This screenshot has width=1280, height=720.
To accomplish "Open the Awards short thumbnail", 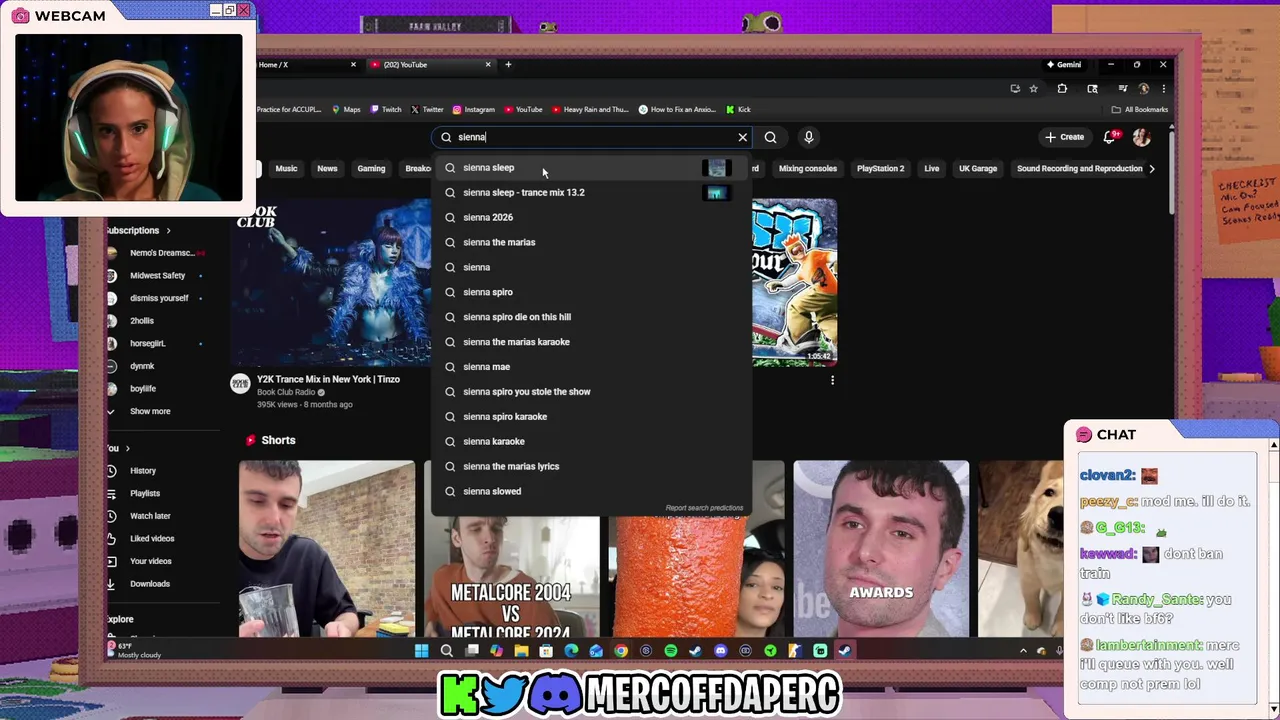I will [x=881, y=548].
